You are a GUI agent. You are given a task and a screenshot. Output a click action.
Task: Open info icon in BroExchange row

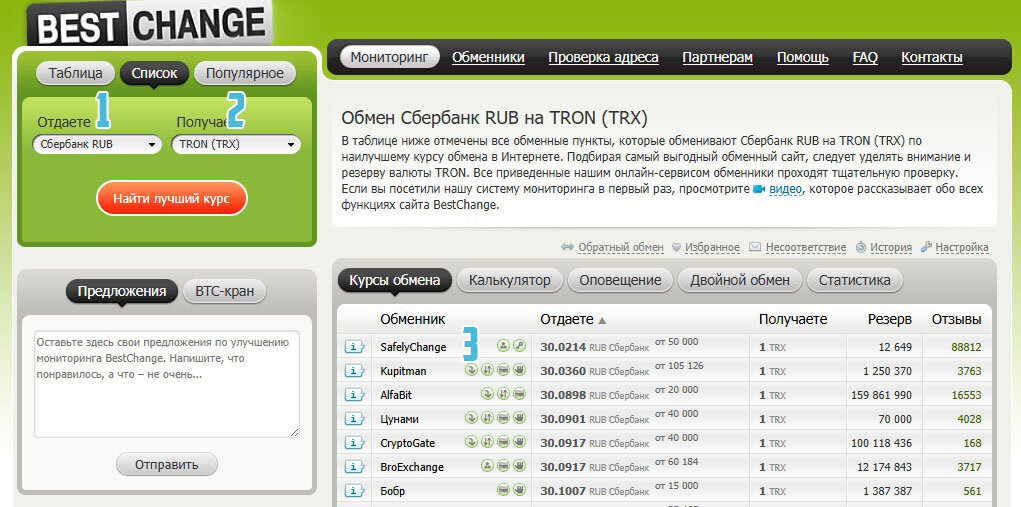[x=354, y=467]
